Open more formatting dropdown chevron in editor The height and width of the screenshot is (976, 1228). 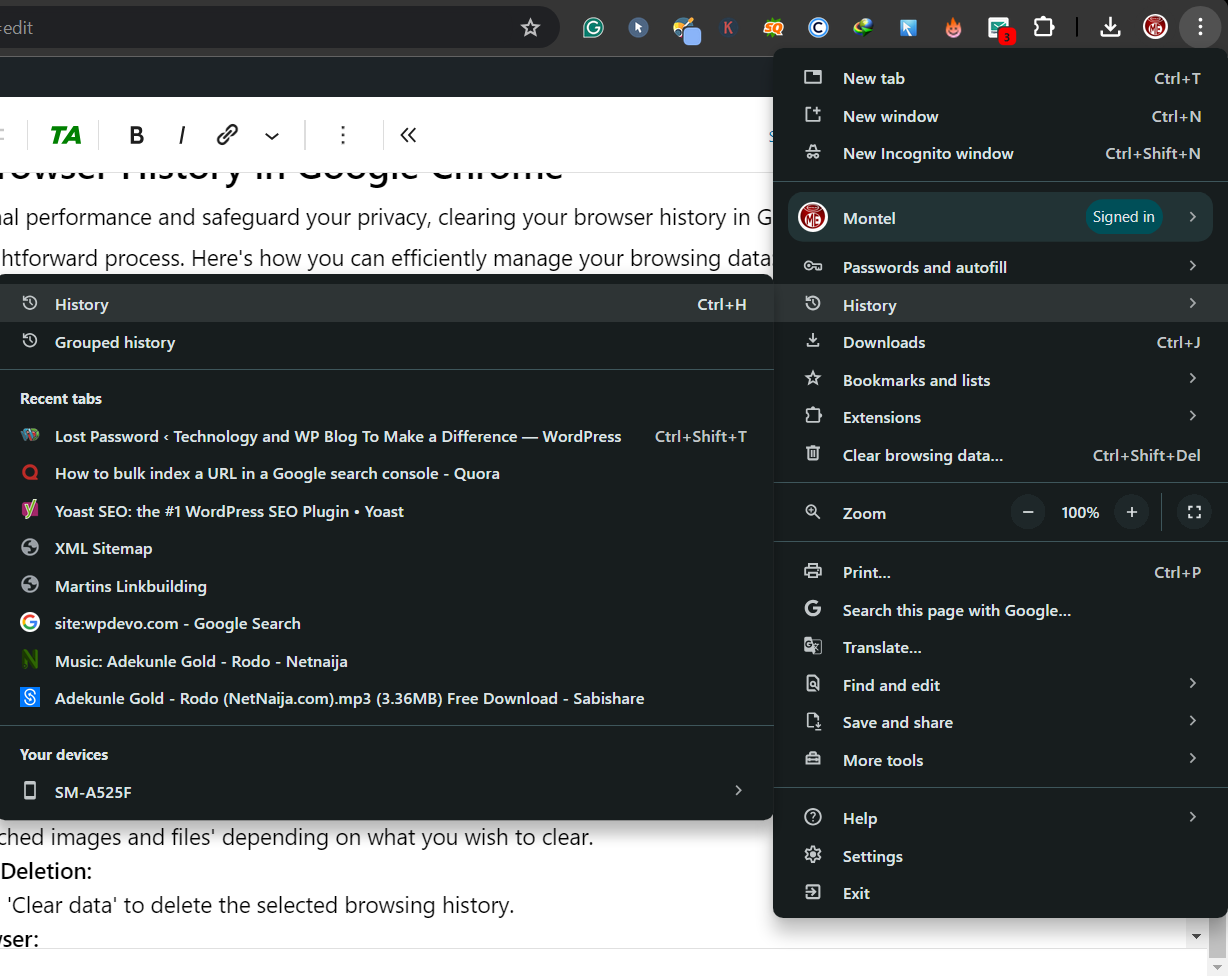click(x=272, y=136)
